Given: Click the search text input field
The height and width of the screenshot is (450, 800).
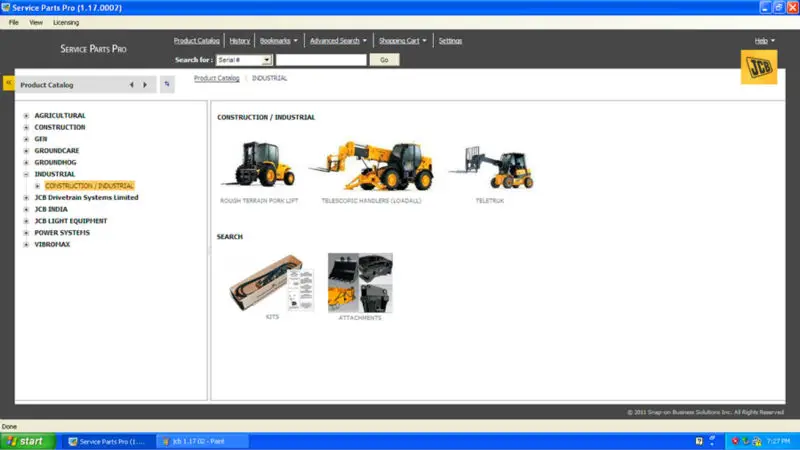Looking at the screenshot, I should (x=321, y=60).
